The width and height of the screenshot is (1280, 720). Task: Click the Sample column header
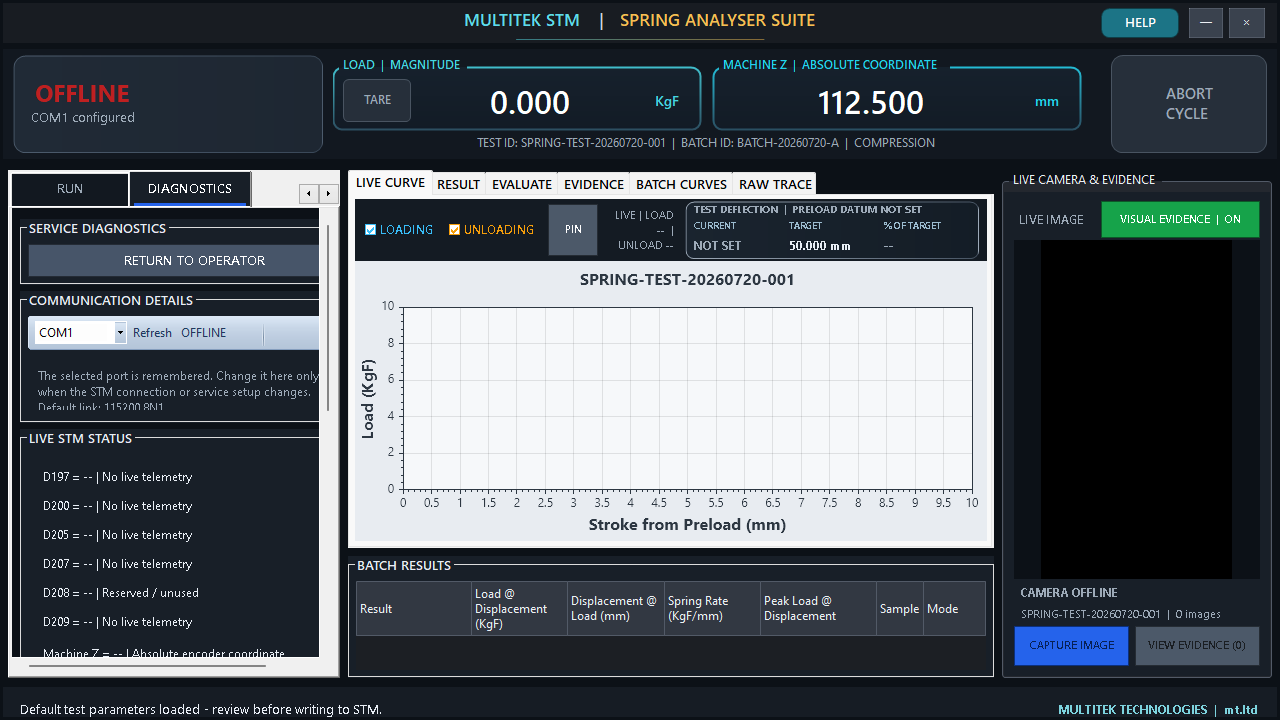[x=899, y=609]
